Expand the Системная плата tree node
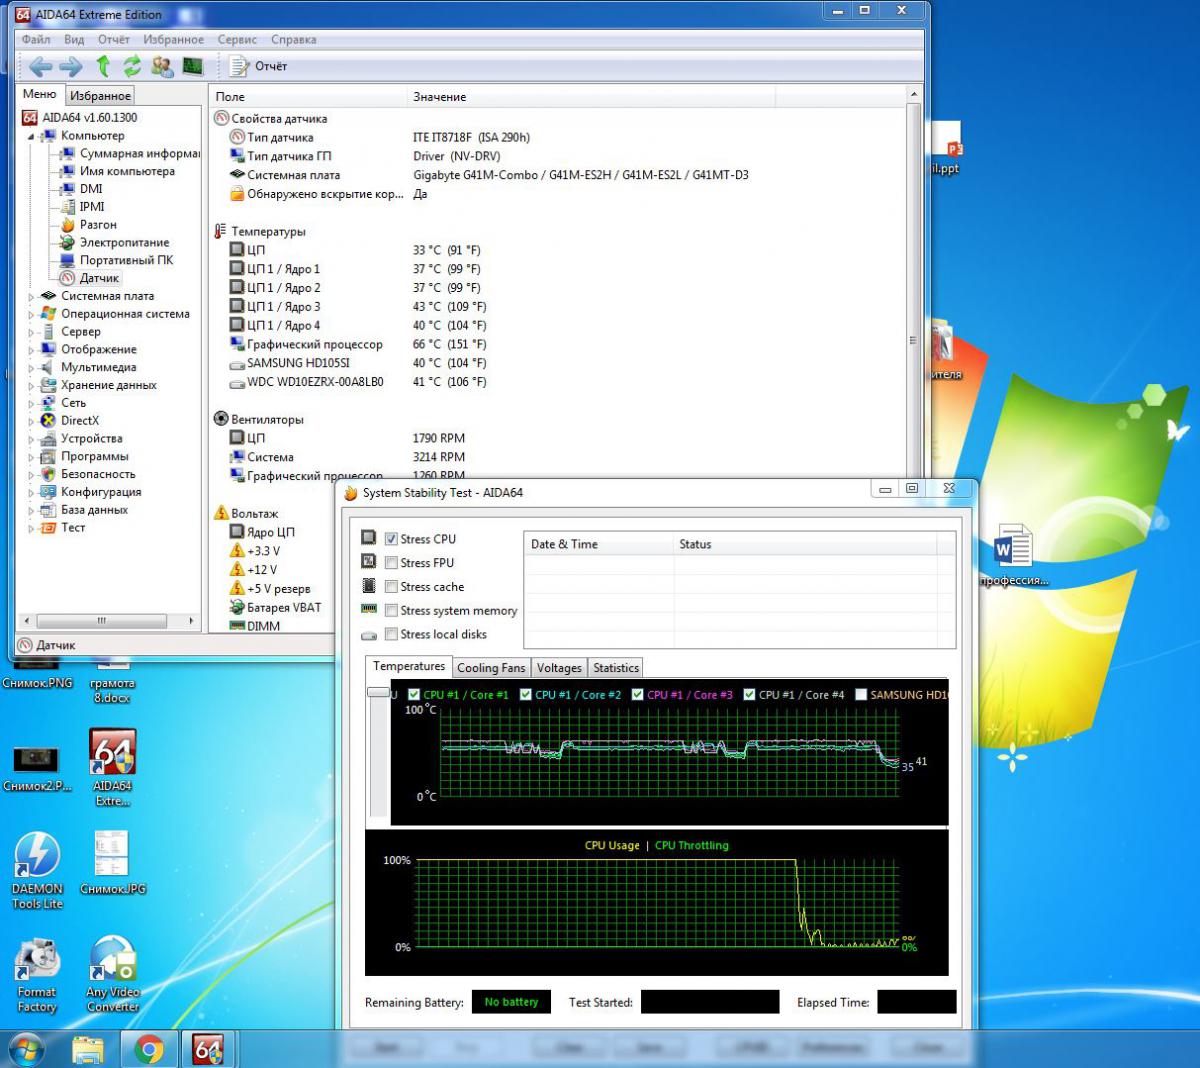This screenshot has height=1068, width=1200. (31, 296)
